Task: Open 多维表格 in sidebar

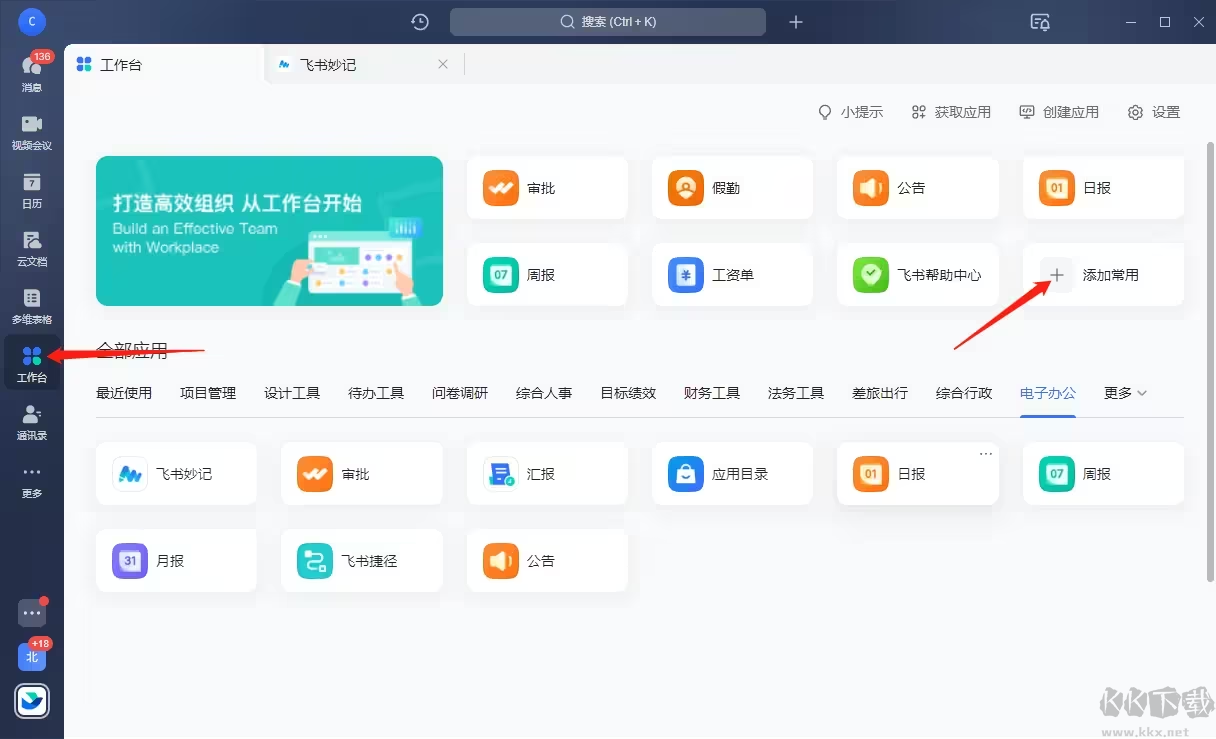Action: (x=32, y=305)
